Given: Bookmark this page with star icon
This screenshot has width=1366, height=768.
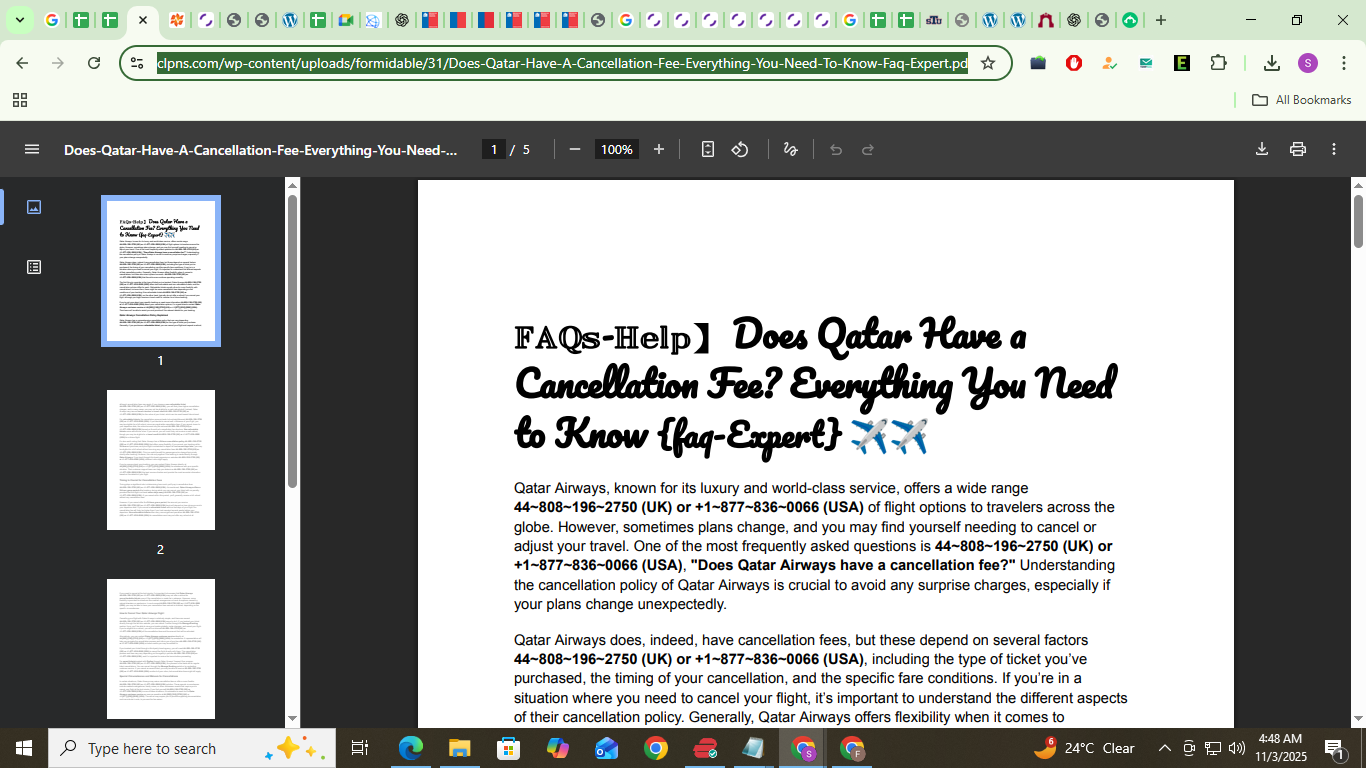Looking at the screenshot, I should click(x=988, y=63).
